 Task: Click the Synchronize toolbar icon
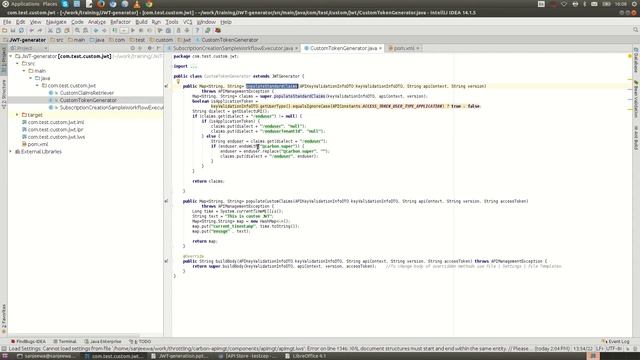(x=21, y=30)
